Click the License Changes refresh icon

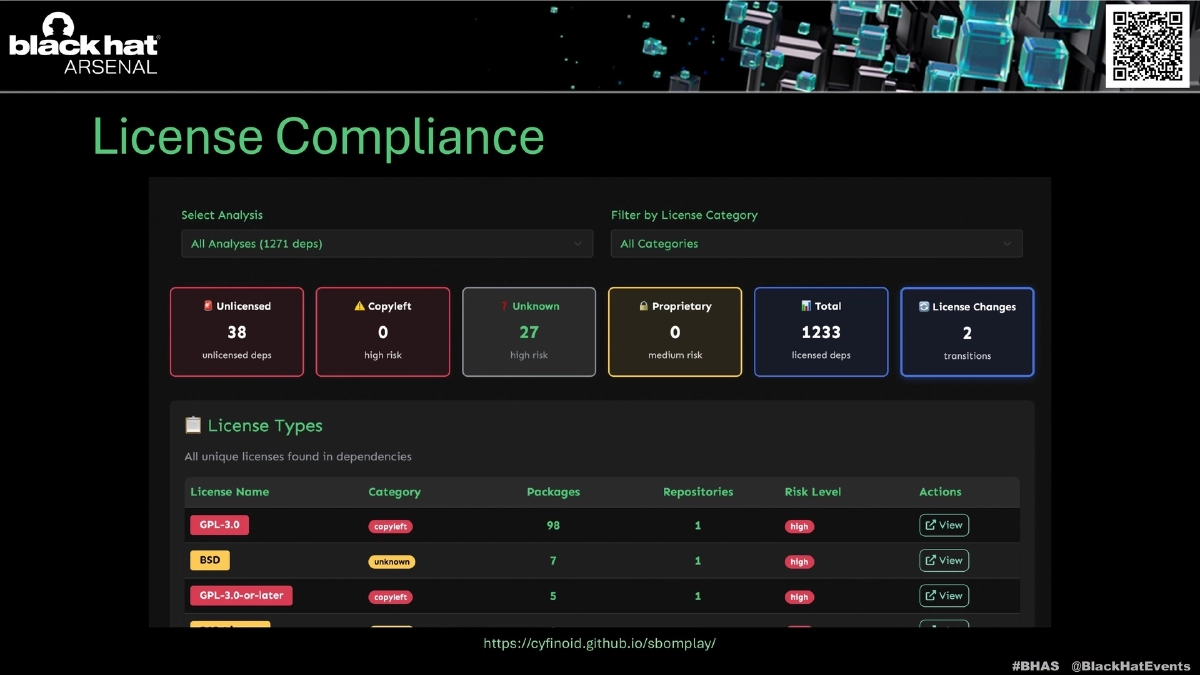coord(924,307)
